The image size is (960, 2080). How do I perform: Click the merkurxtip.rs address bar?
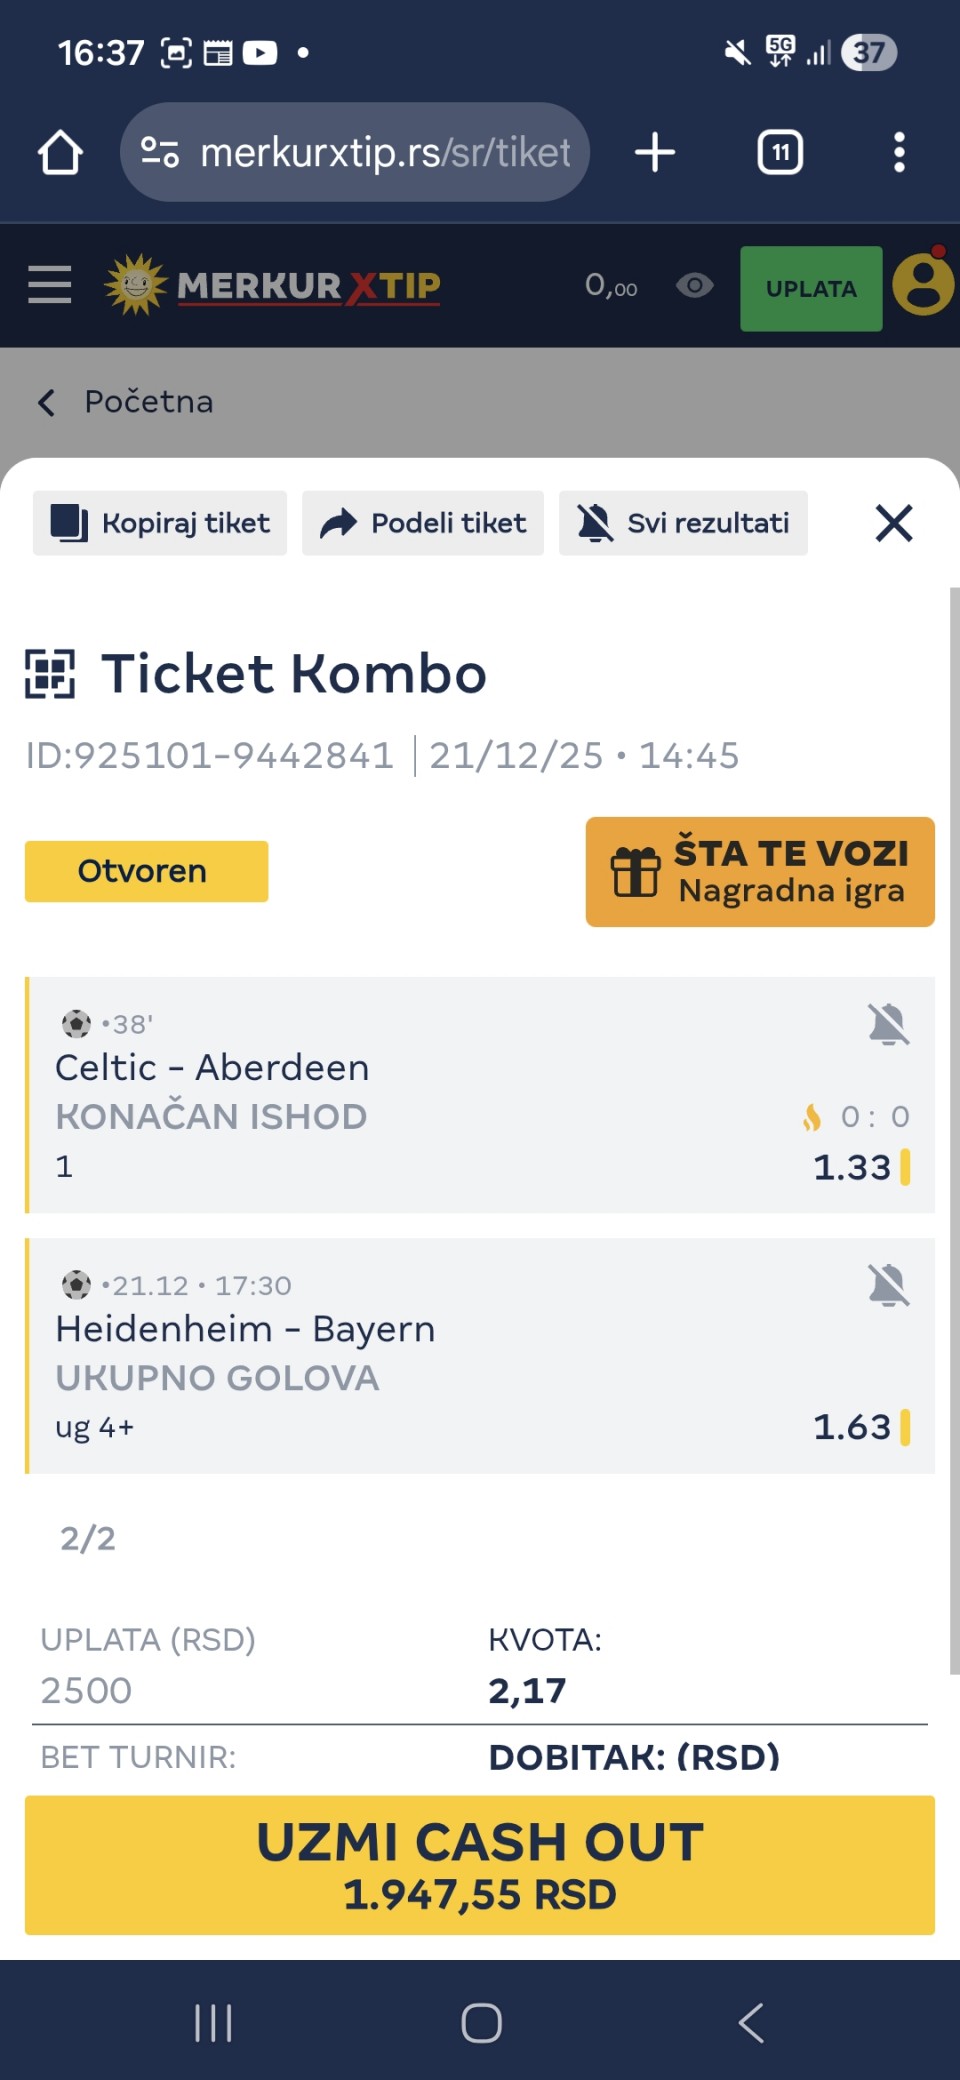pyautogui.click(x=385, y=153)
